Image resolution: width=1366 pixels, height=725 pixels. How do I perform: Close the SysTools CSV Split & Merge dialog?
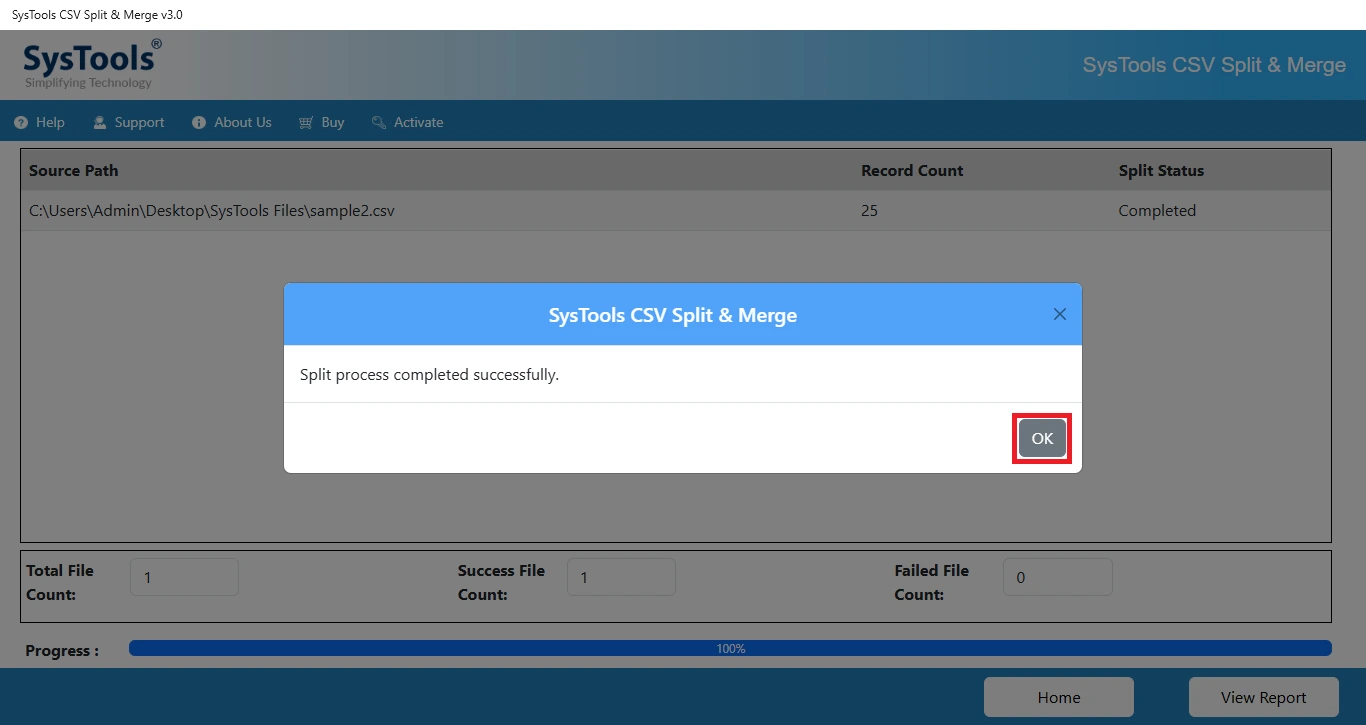tap(1060, 314)
